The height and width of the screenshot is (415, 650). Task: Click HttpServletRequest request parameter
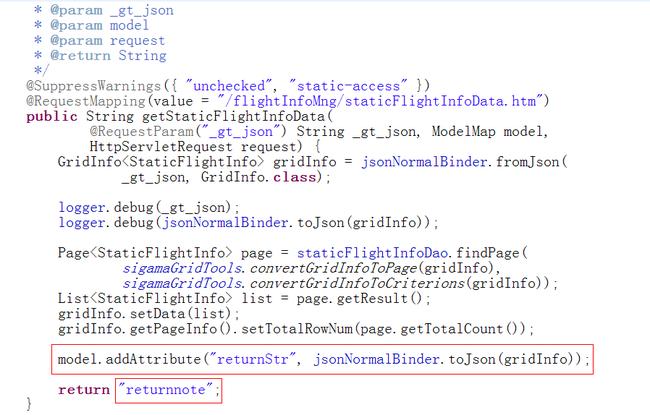[x=196, y=147]
